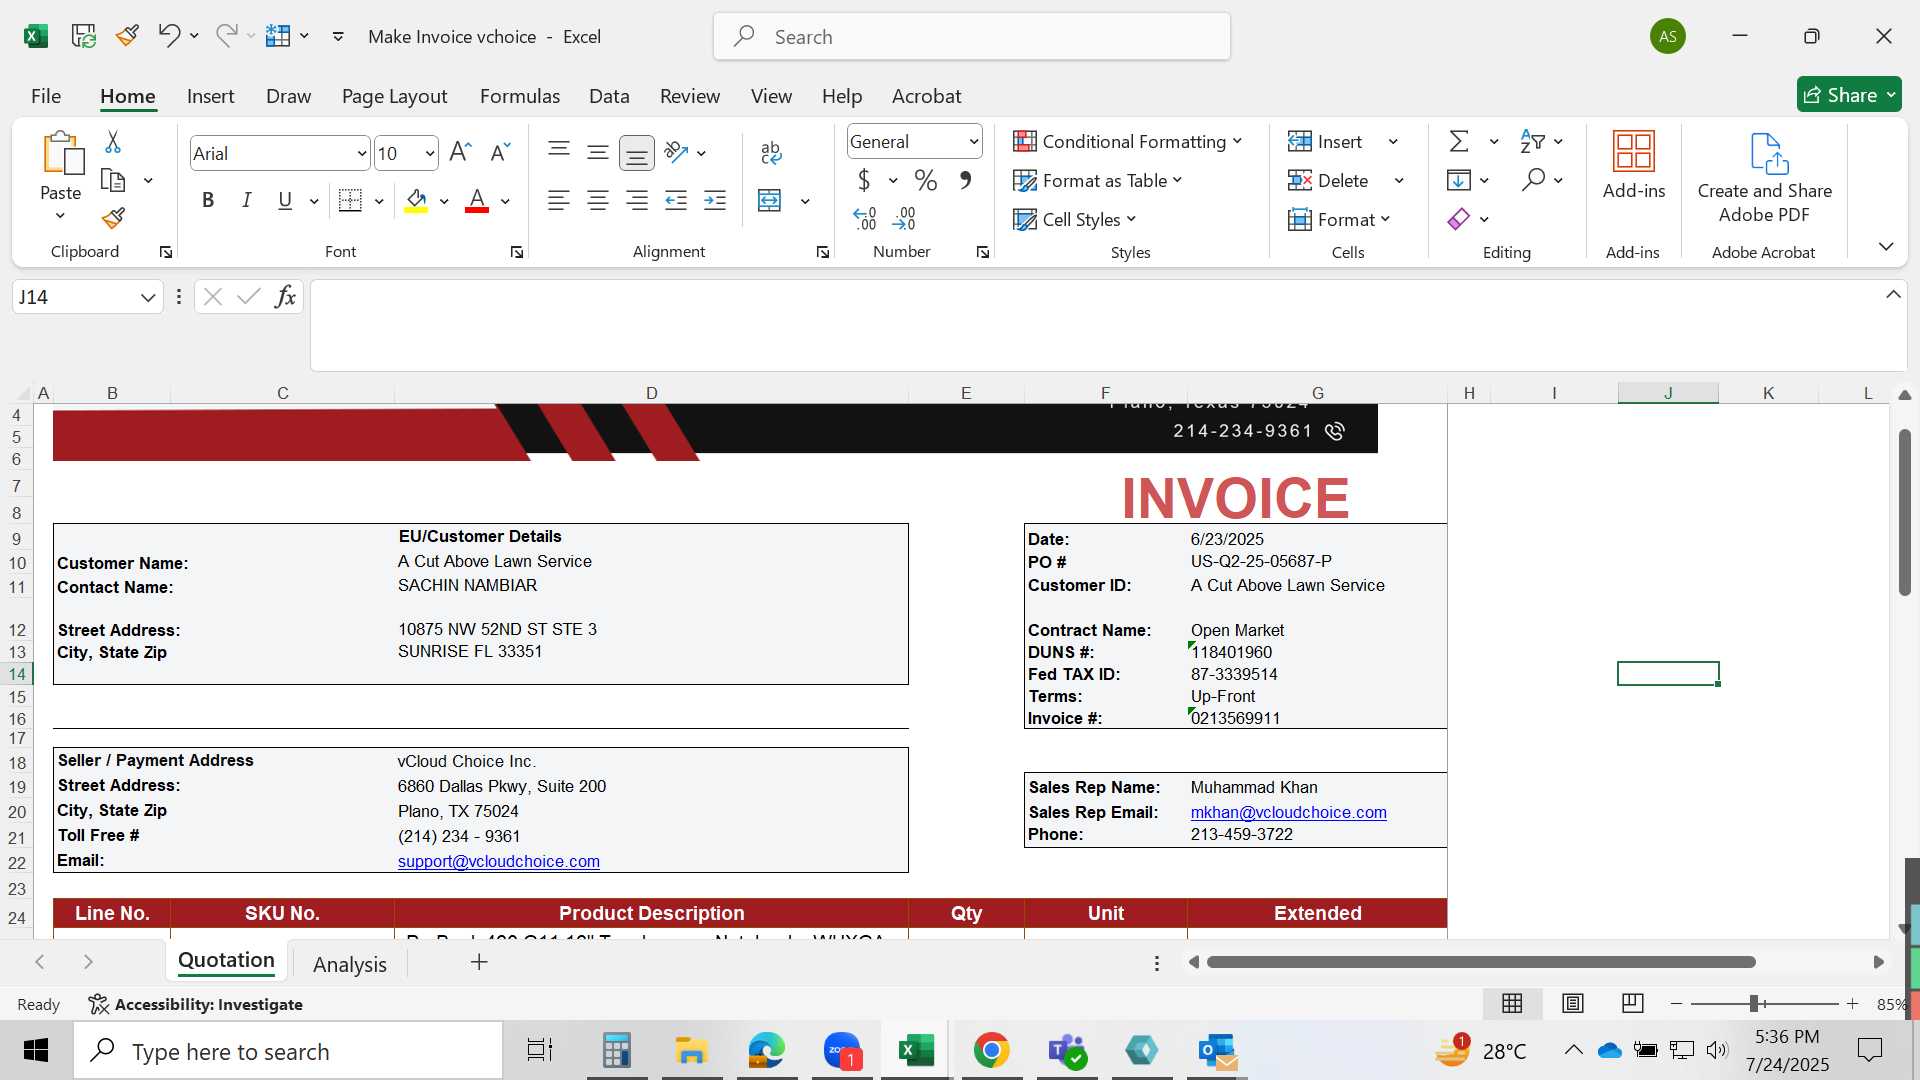Add a new sheet with plus button
Viewport: 1920px width, 1080px height.
point(479,962)
